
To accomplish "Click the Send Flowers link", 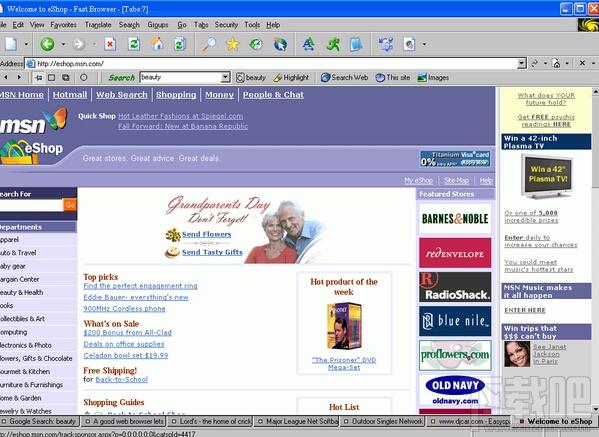I will coord(207,234).
